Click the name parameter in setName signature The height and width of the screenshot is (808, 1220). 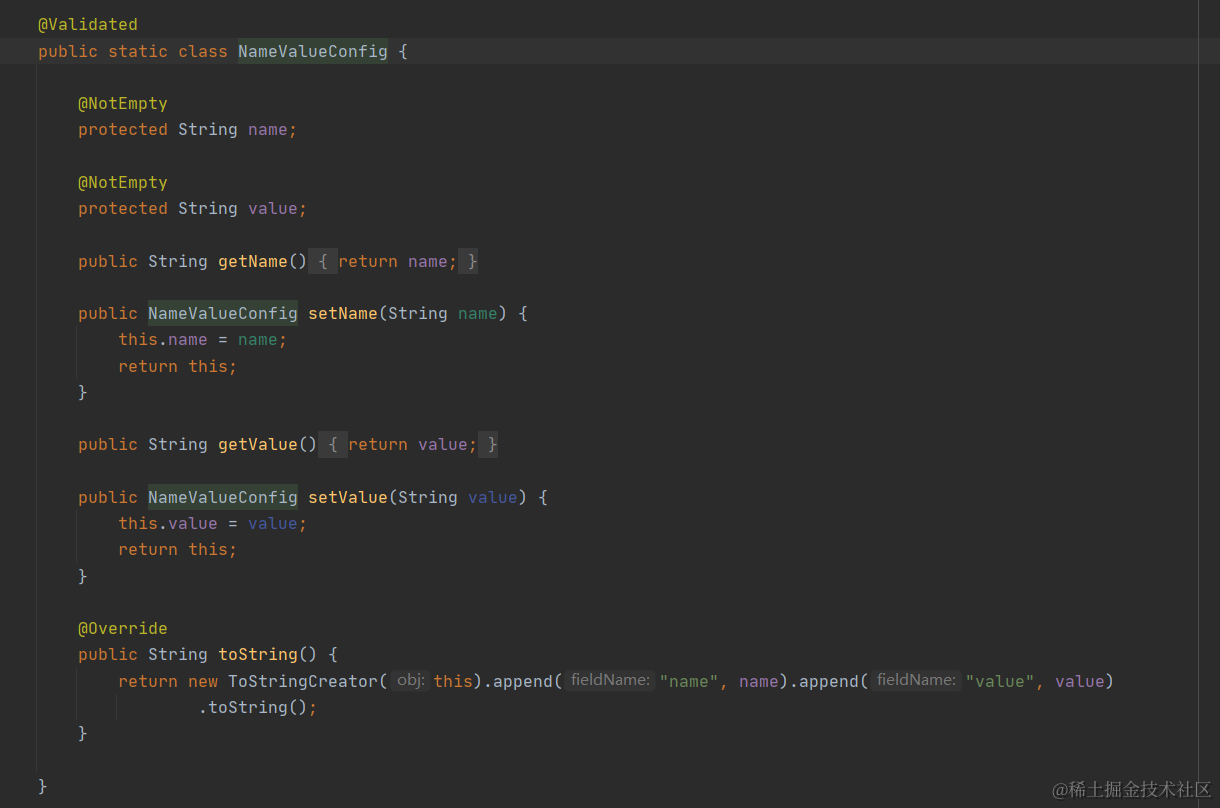[x=478, y=313]
